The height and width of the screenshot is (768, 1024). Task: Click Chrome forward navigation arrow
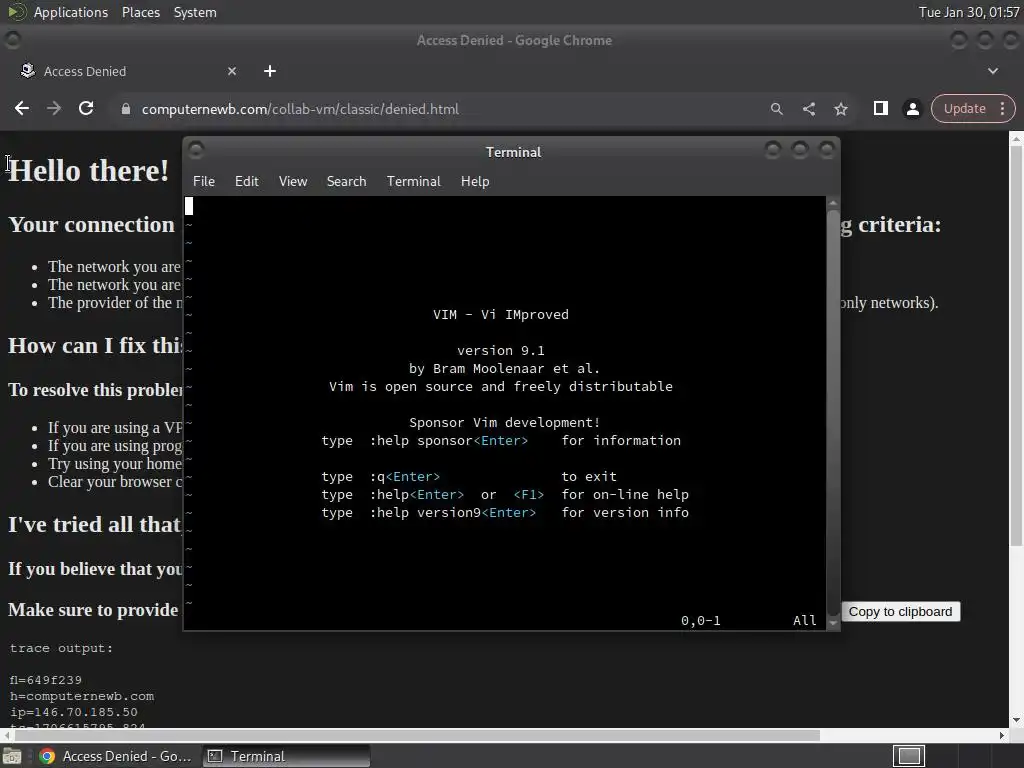(x=54, y=108)
